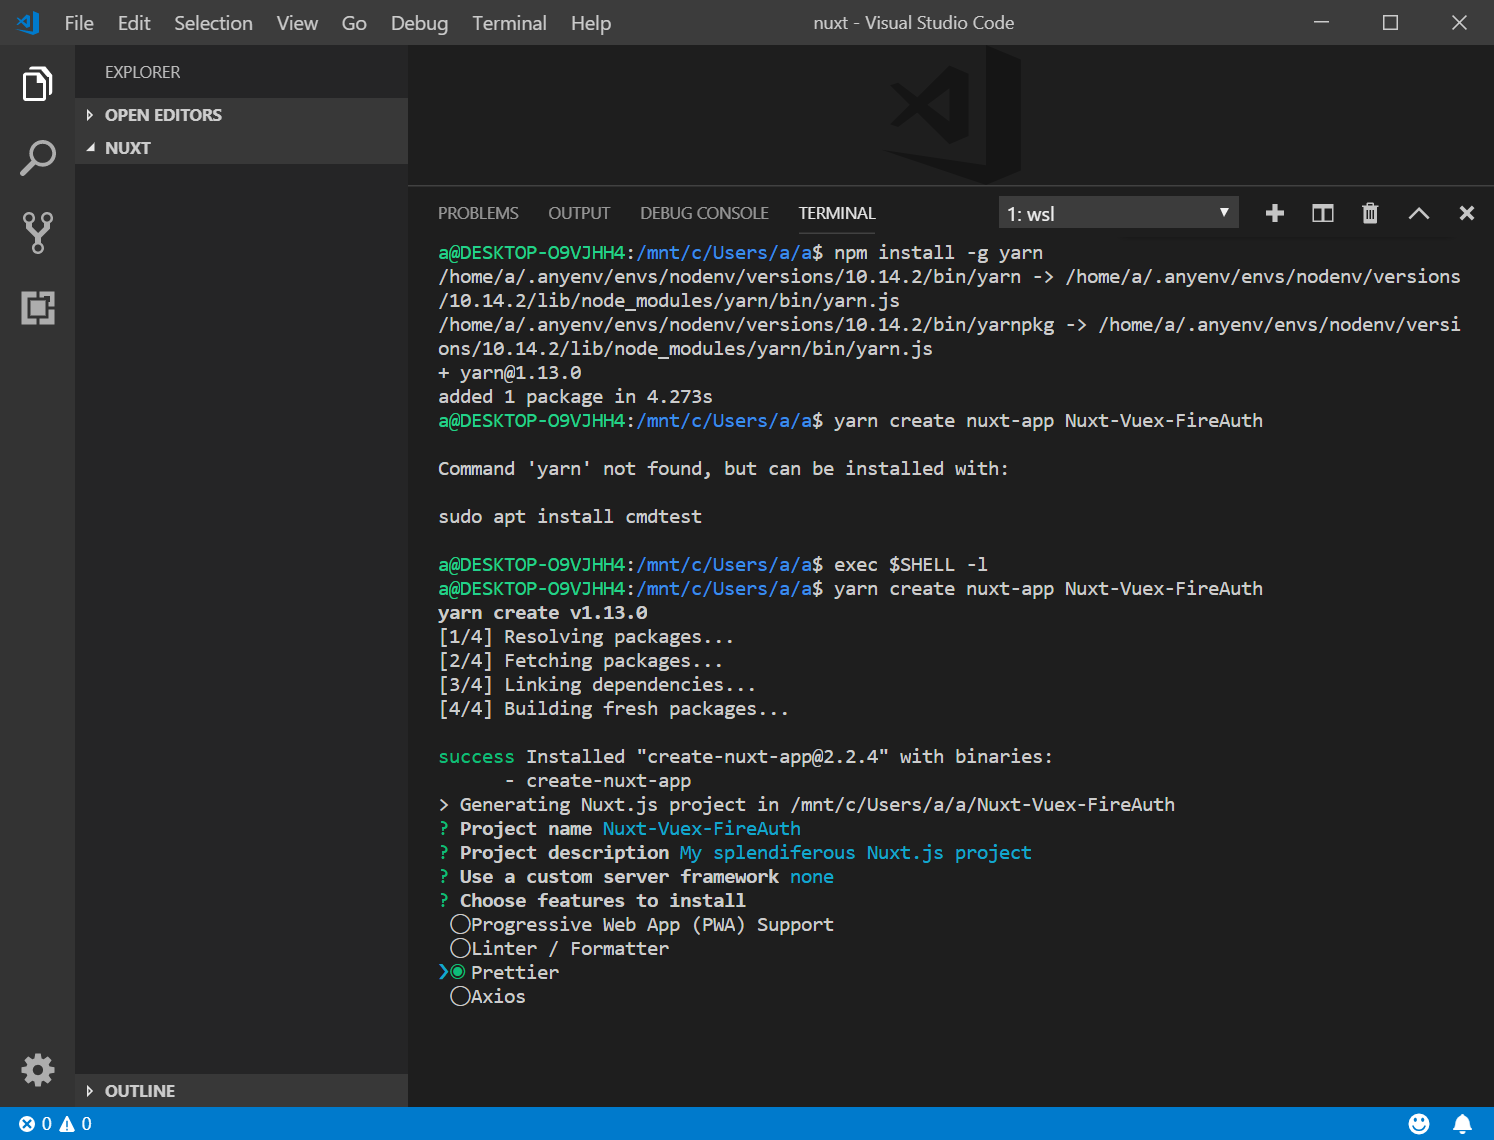The width and height of the screenshot is (1494, 1140).
Task: Kill terminal with trash icon
Action: coord(1370,213)
